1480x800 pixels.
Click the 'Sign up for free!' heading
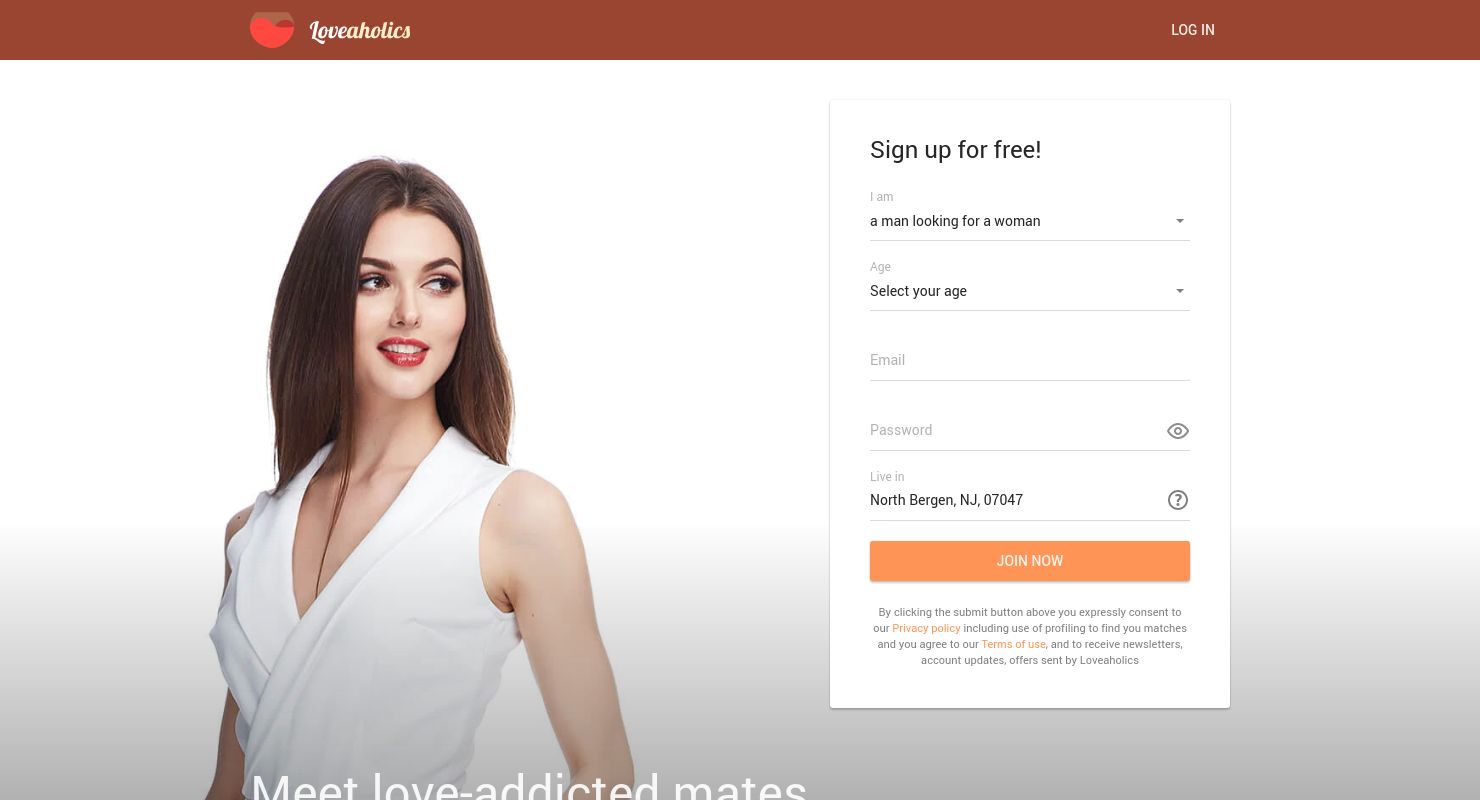[x=955, y=150]
